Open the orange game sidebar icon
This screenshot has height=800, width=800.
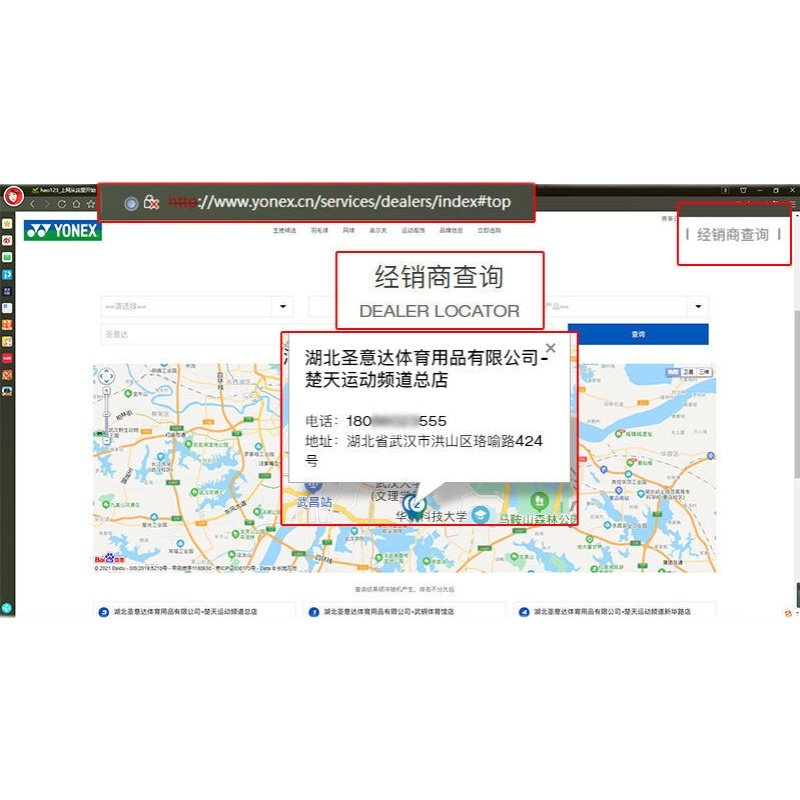7,324
